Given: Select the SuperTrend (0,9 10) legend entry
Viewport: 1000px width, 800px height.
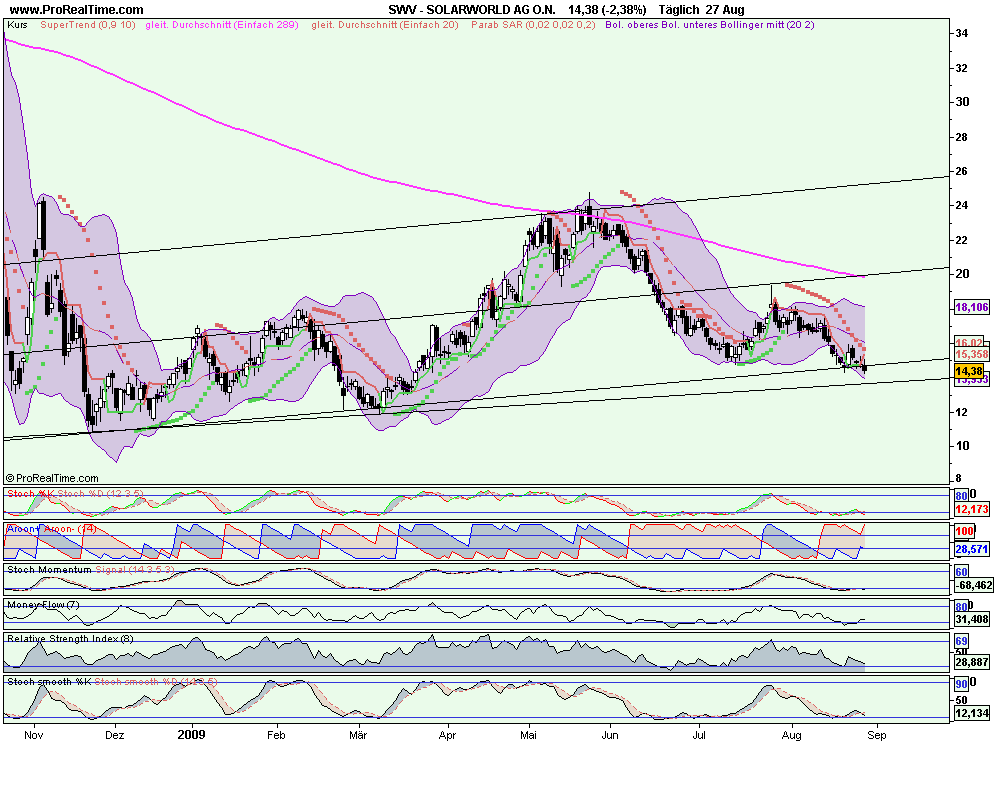Looking at the screenshot, I should [x=88, y=25].
